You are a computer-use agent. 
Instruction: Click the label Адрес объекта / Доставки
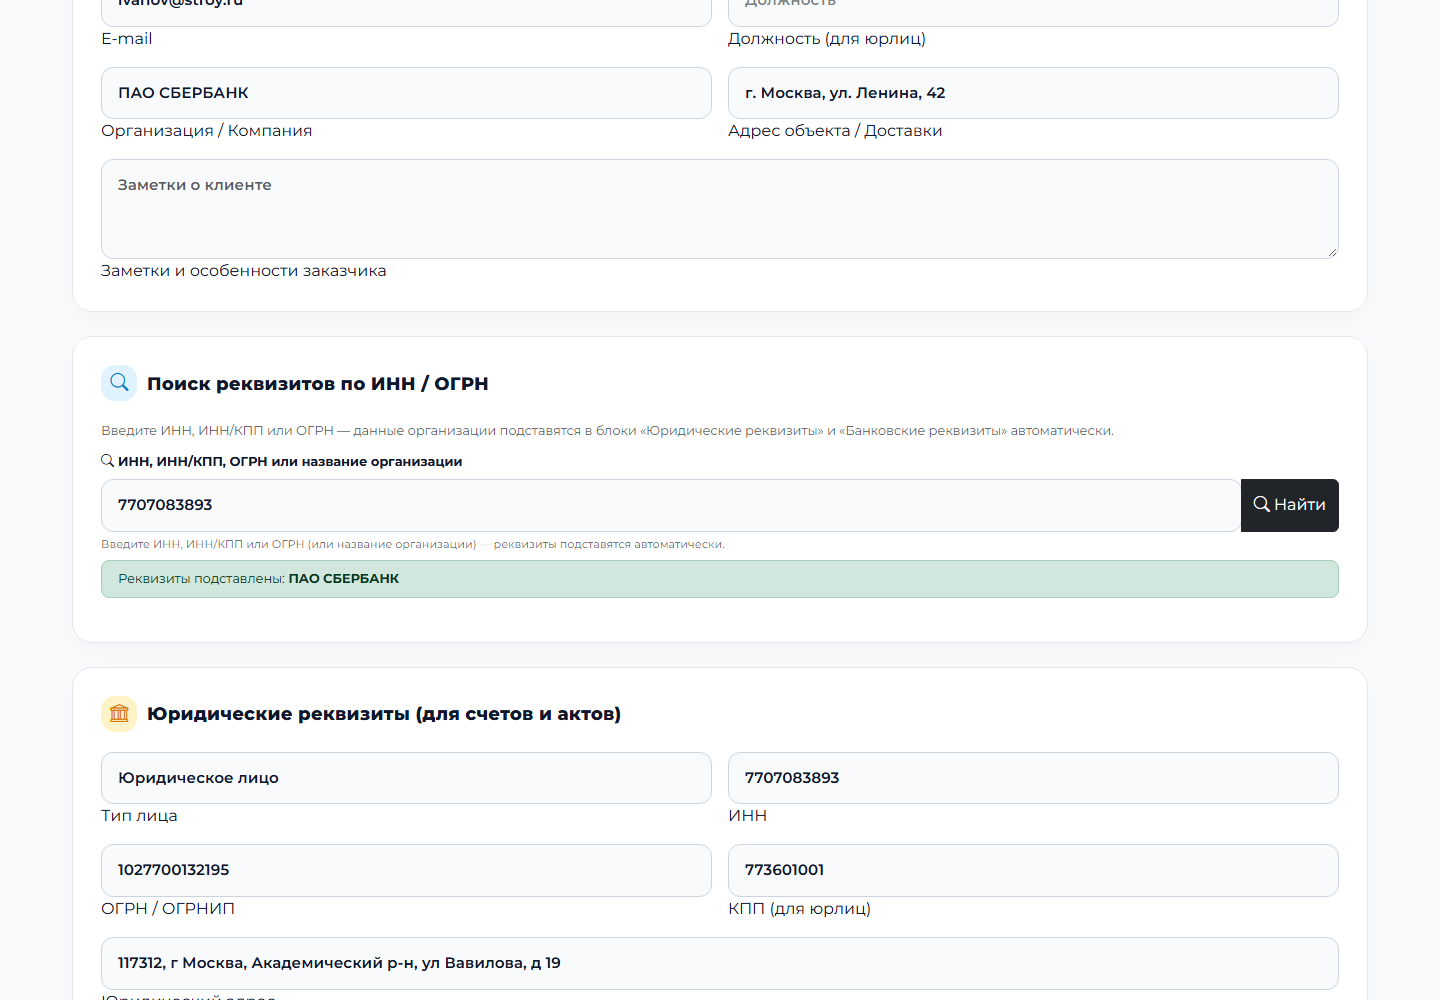click(835, 131)
